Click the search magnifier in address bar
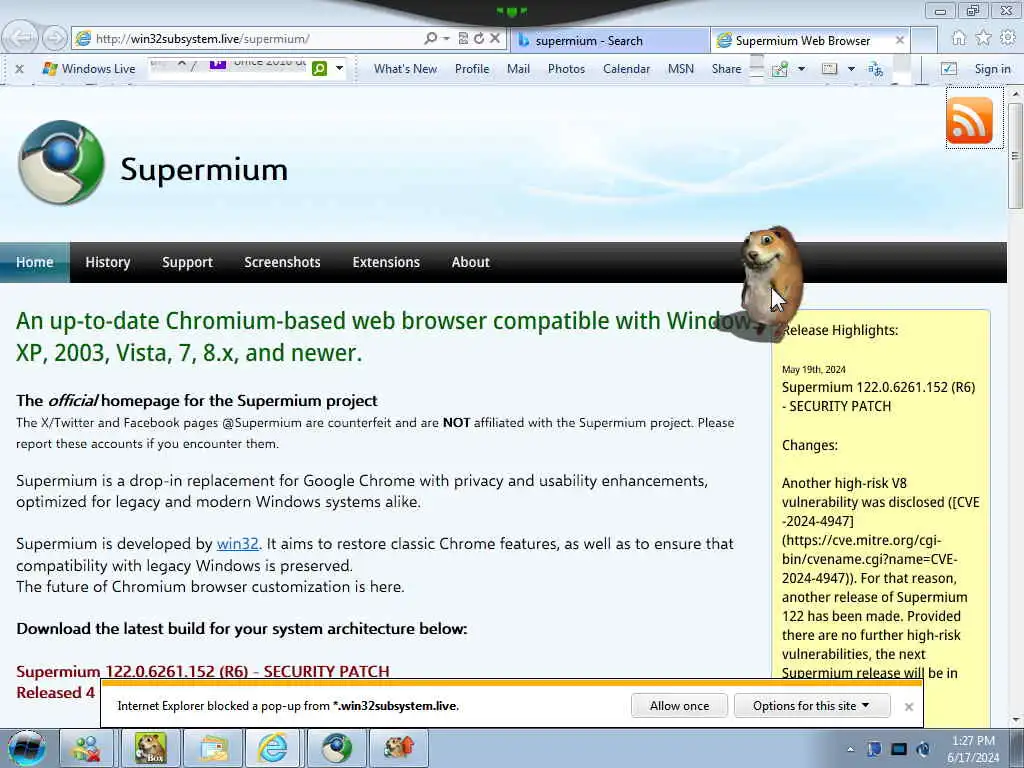 (430, 39)
